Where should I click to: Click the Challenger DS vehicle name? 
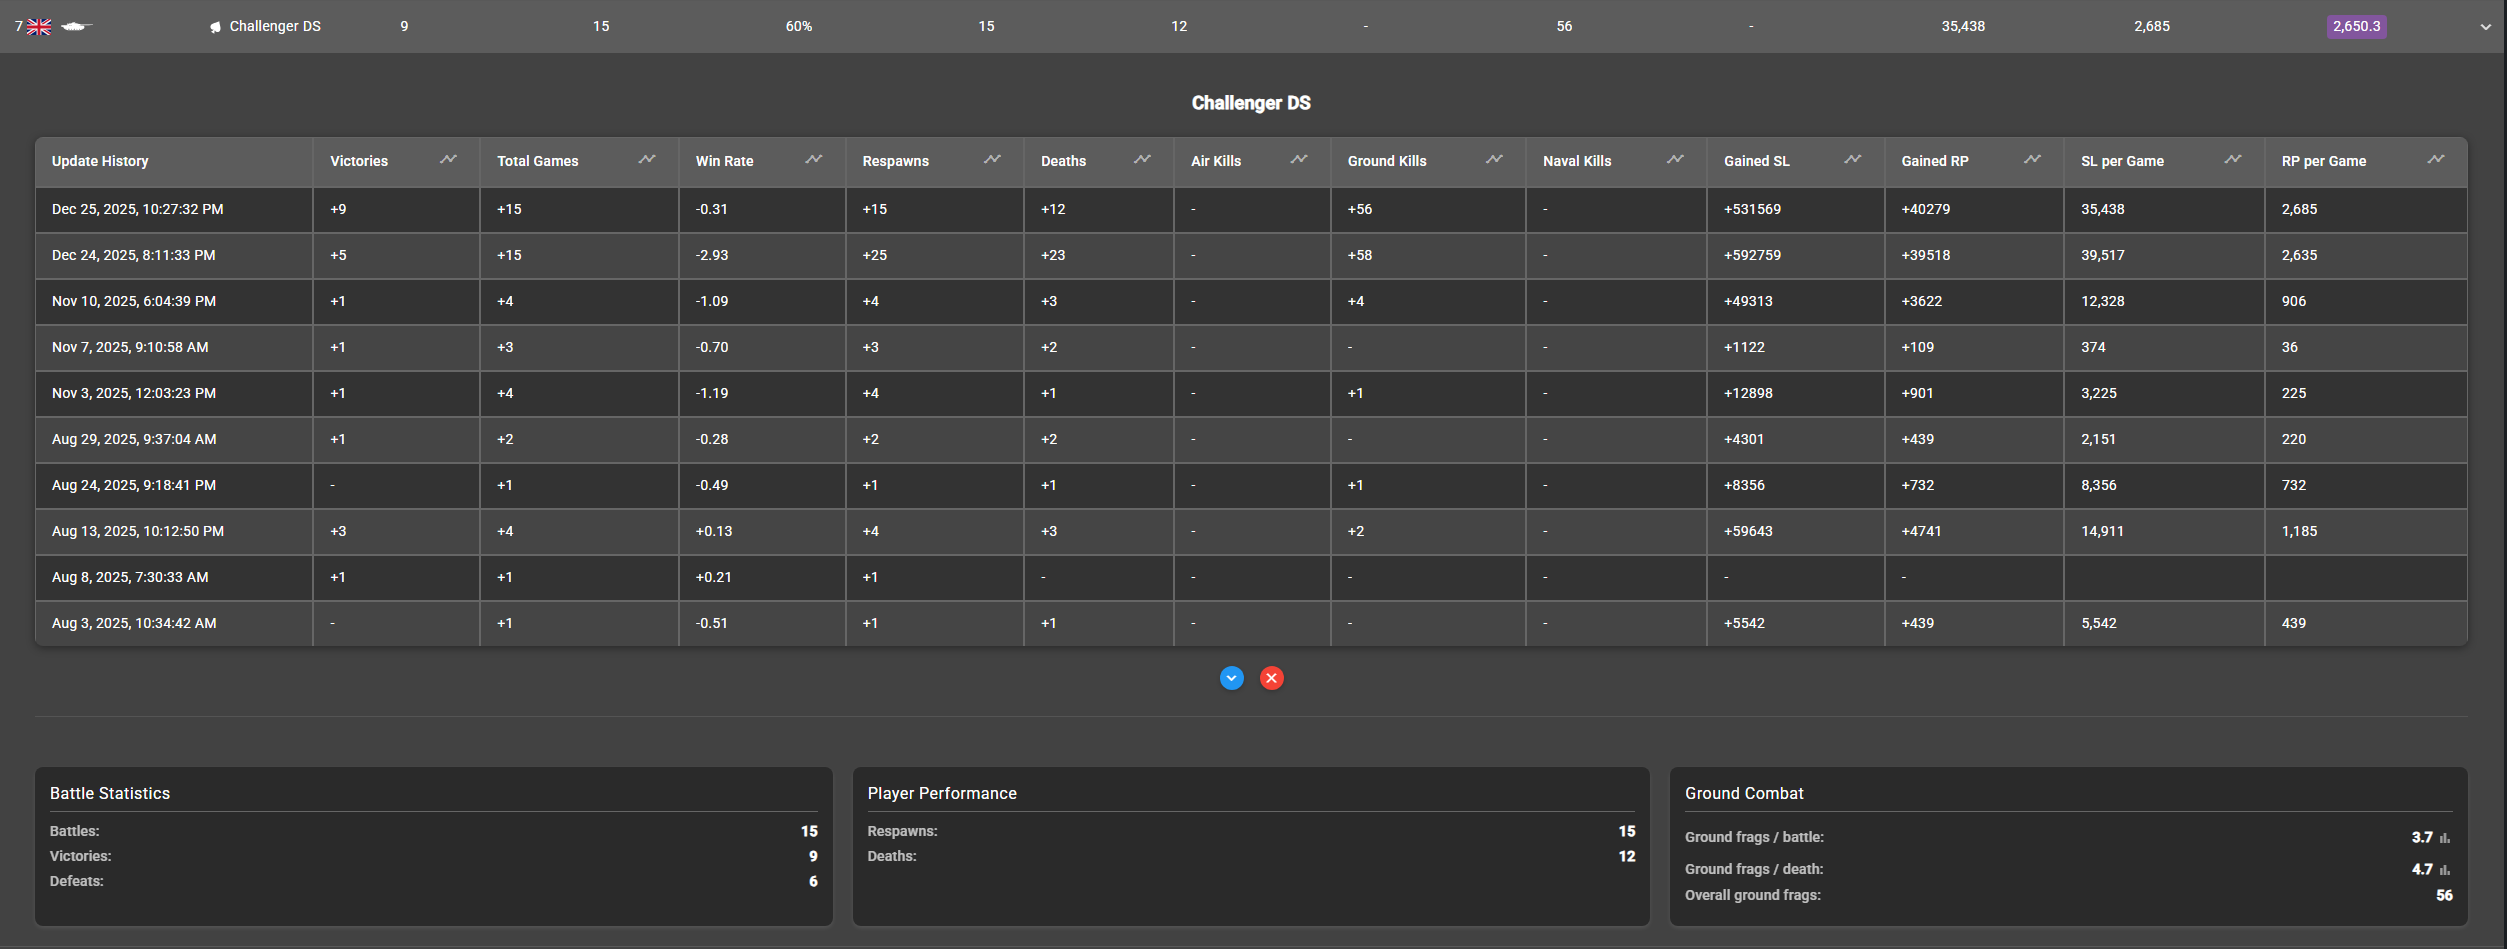275,26
